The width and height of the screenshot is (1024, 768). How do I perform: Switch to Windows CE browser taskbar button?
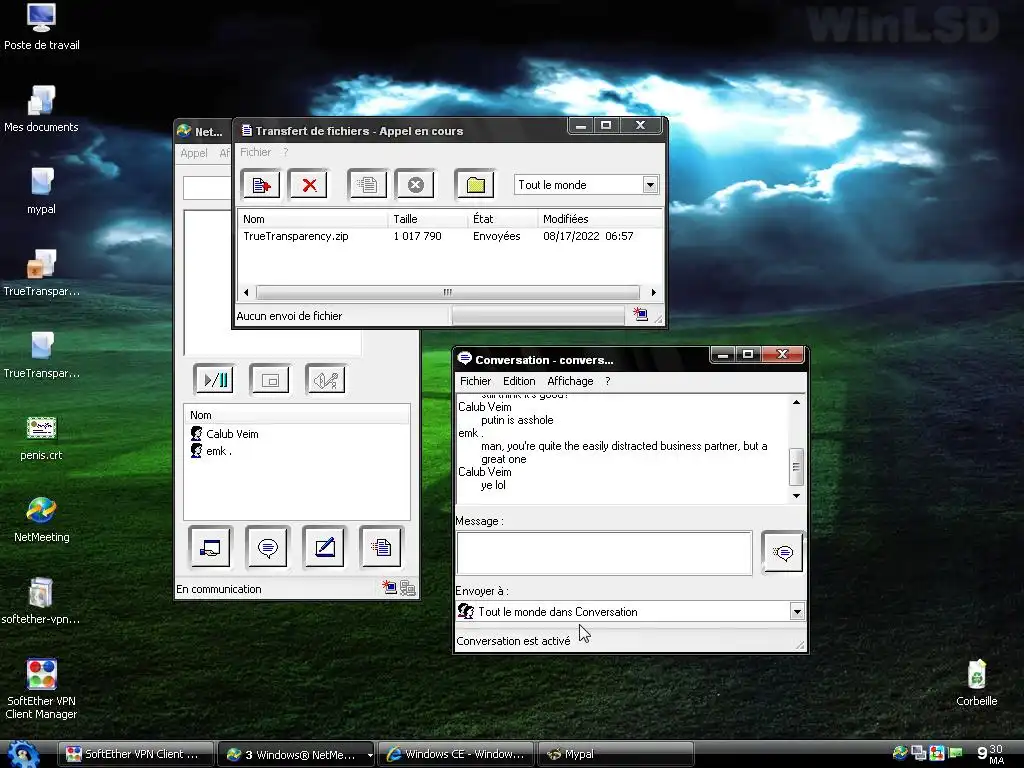tap(456, 754)
